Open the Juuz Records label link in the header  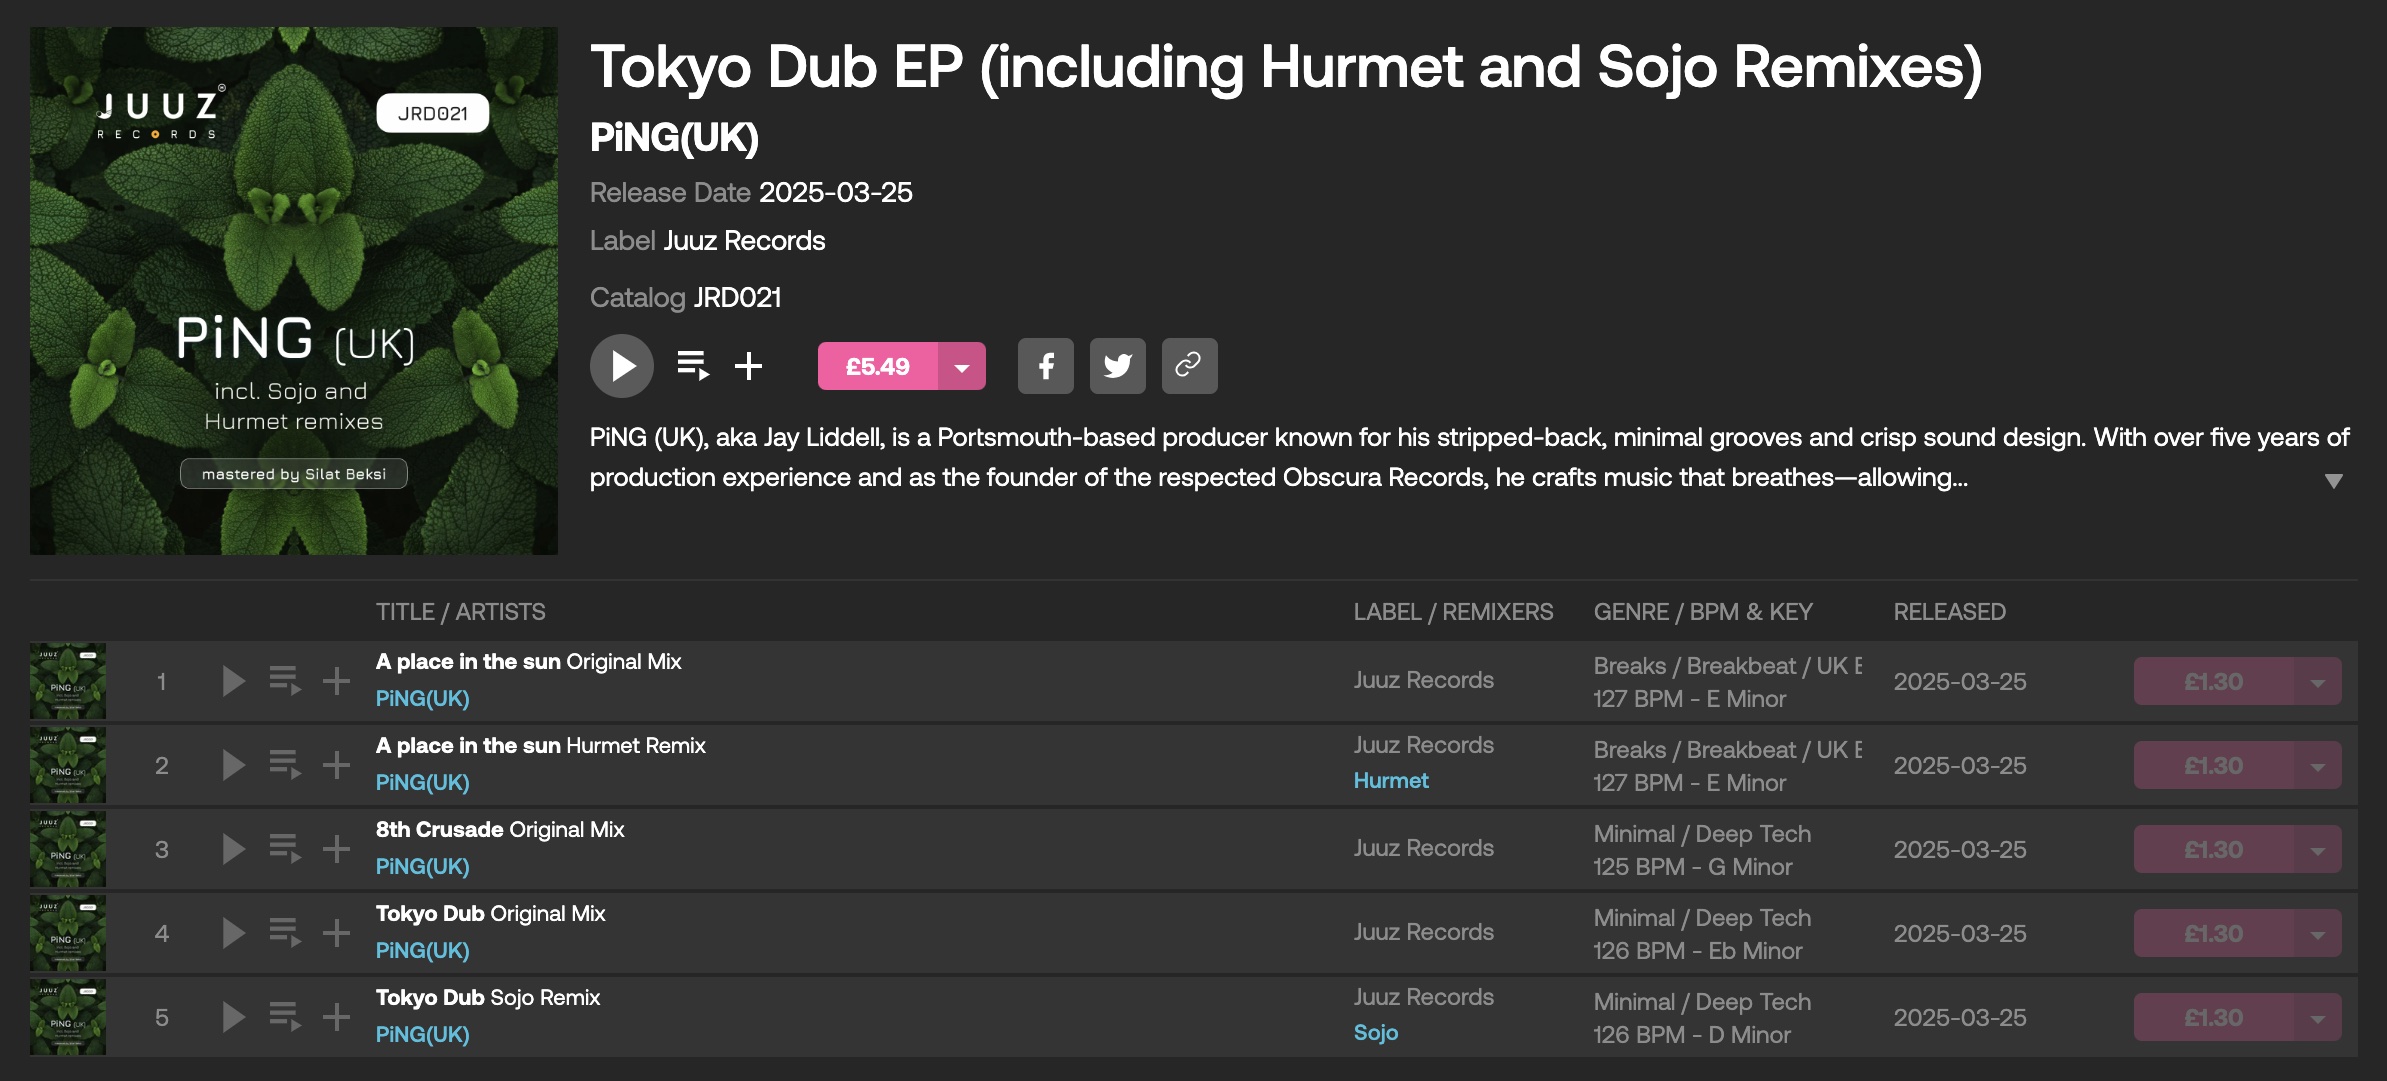click(x=744, y=241)
